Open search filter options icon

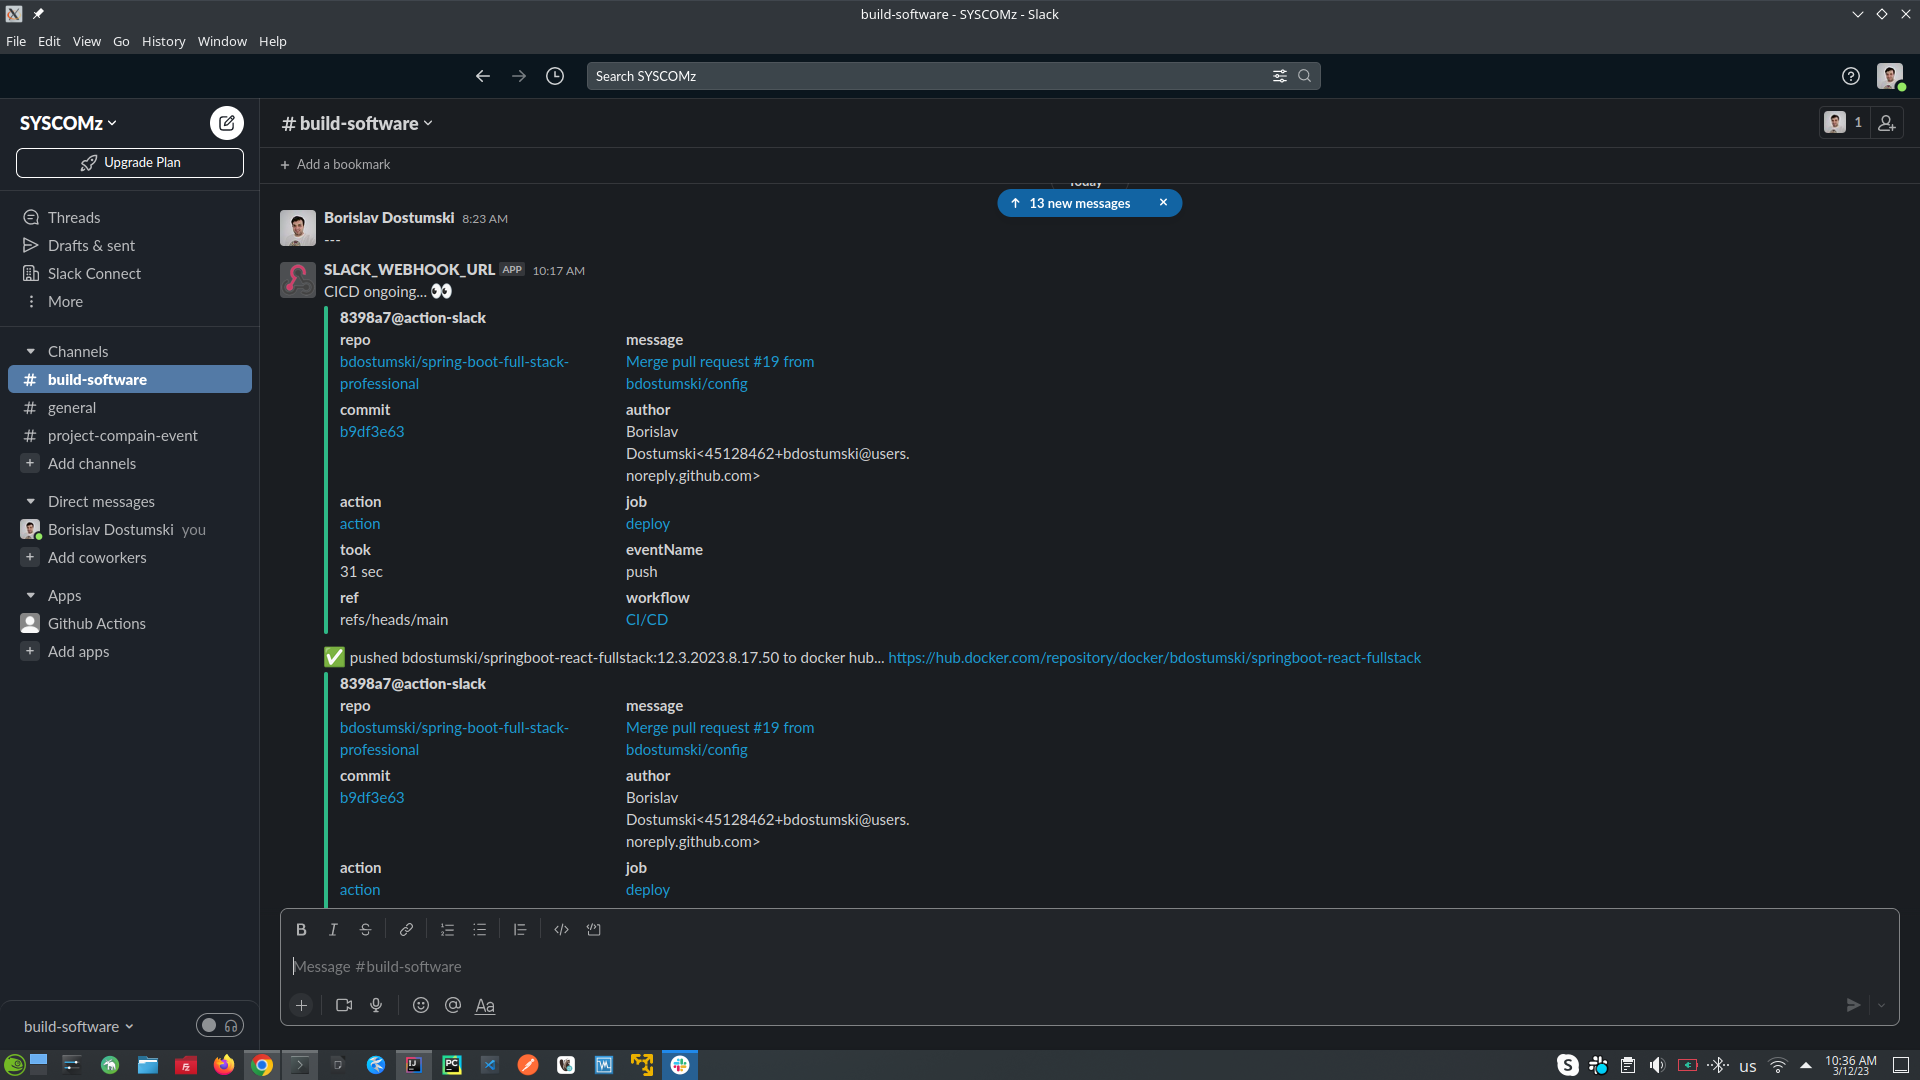(x=1279, y=76)
